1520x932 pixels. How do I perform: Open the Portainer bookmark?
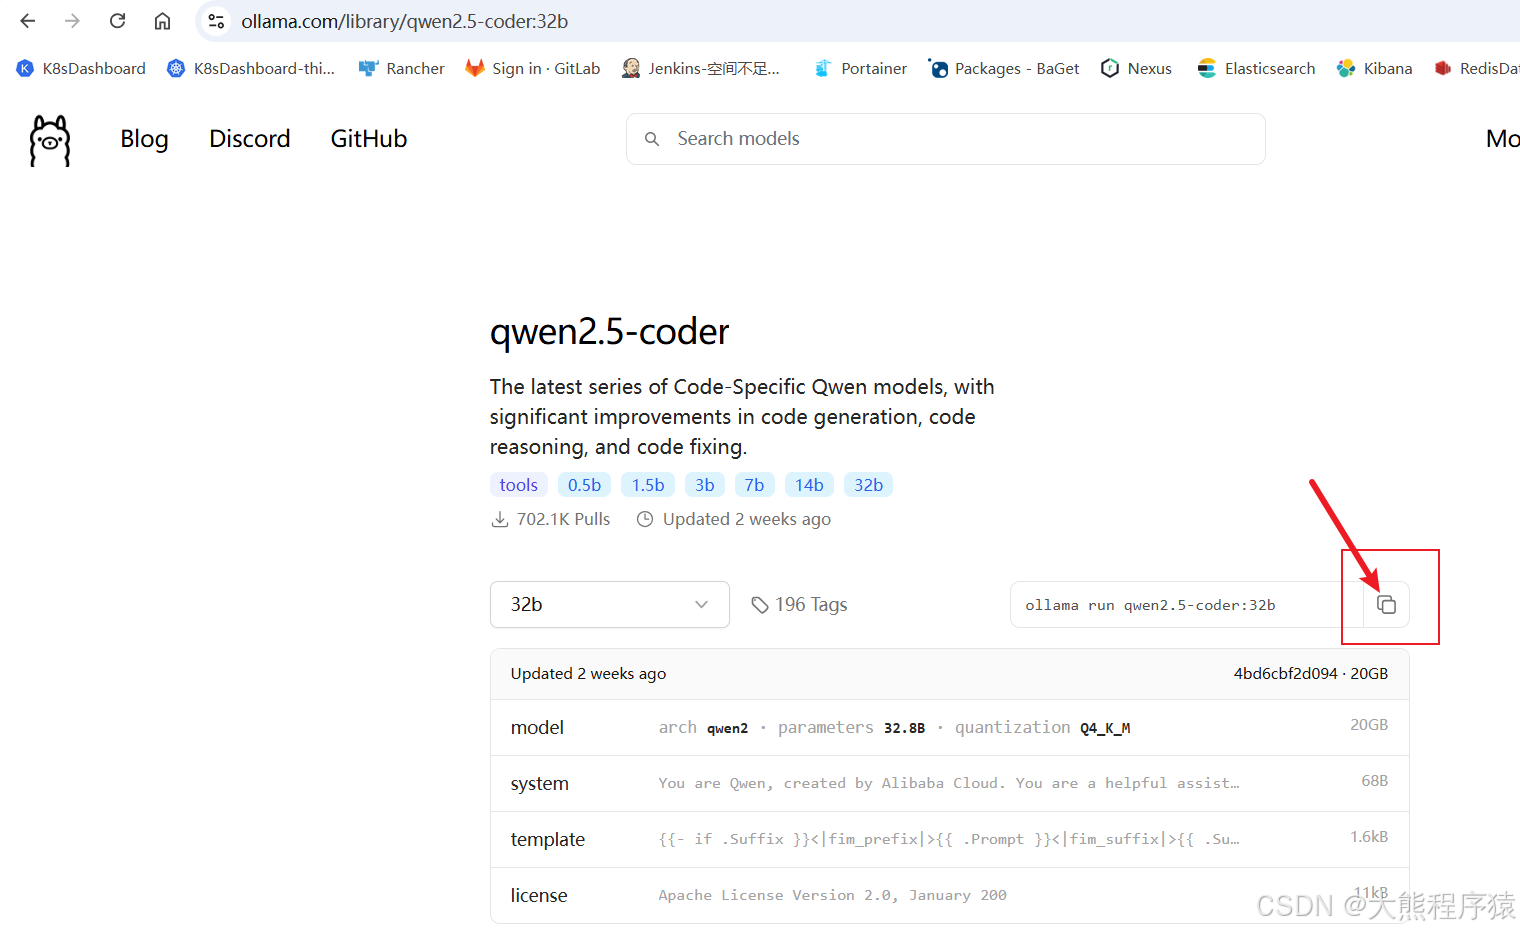click(860, 68)
